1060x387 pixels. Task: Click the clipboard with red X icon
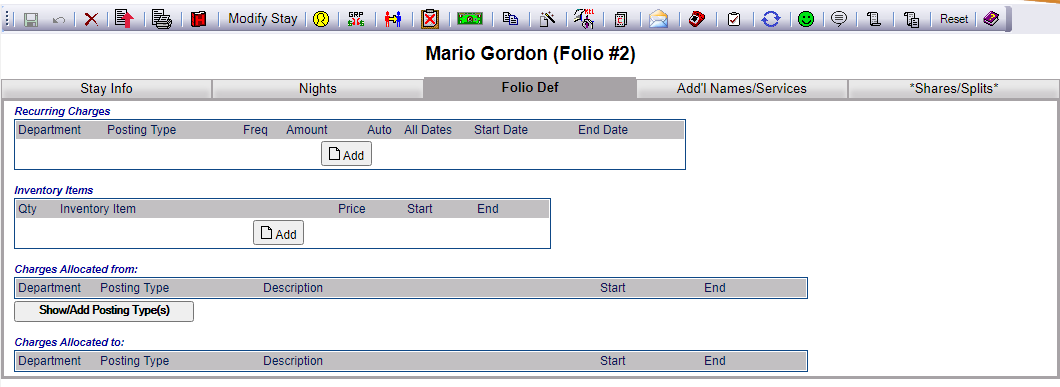pyautogui.click(x=430, y=20)
